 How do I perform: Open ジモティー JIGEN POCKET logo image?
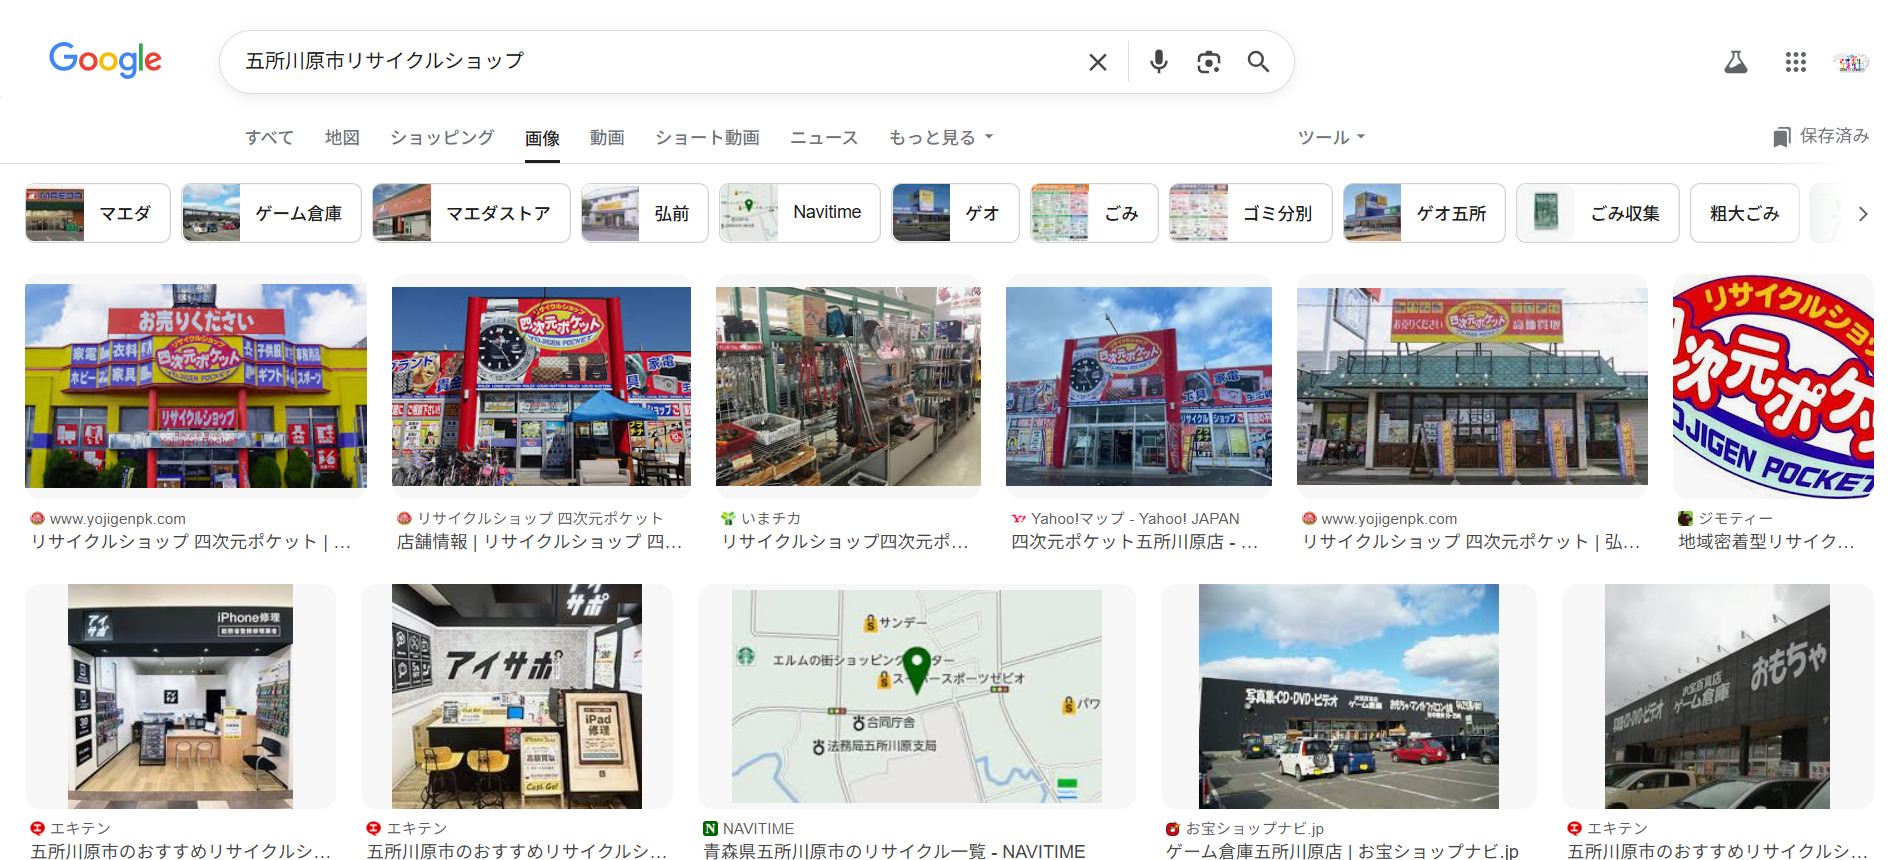pos(1773,386)
